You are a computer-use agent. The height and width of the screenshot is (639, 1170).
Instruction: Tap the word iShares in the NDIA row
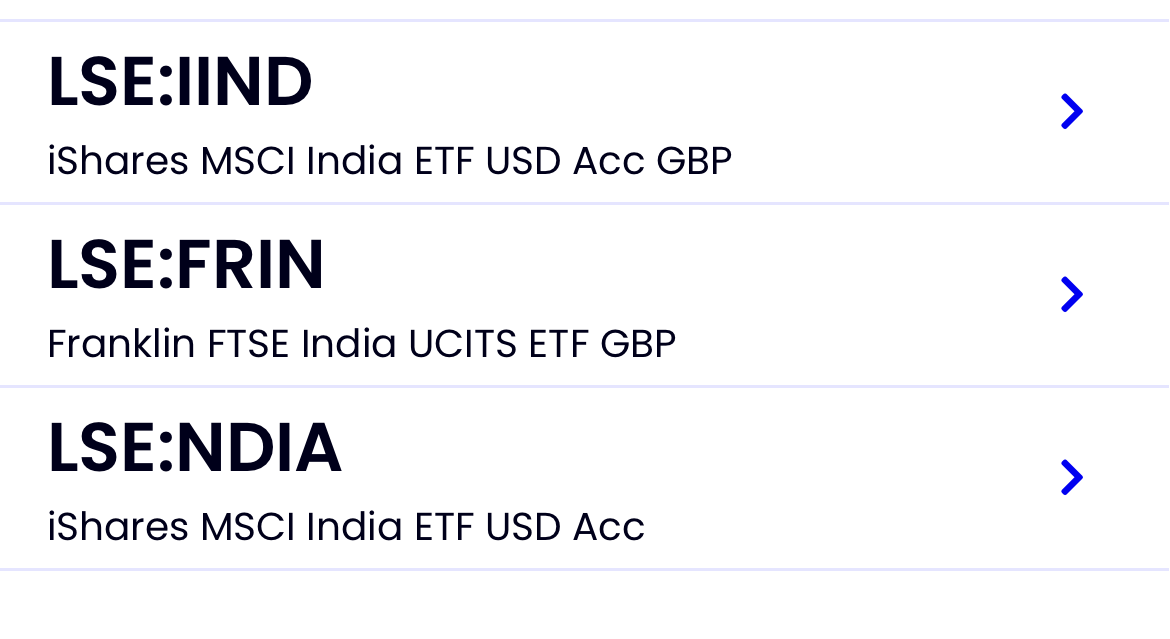pos(118,526)
